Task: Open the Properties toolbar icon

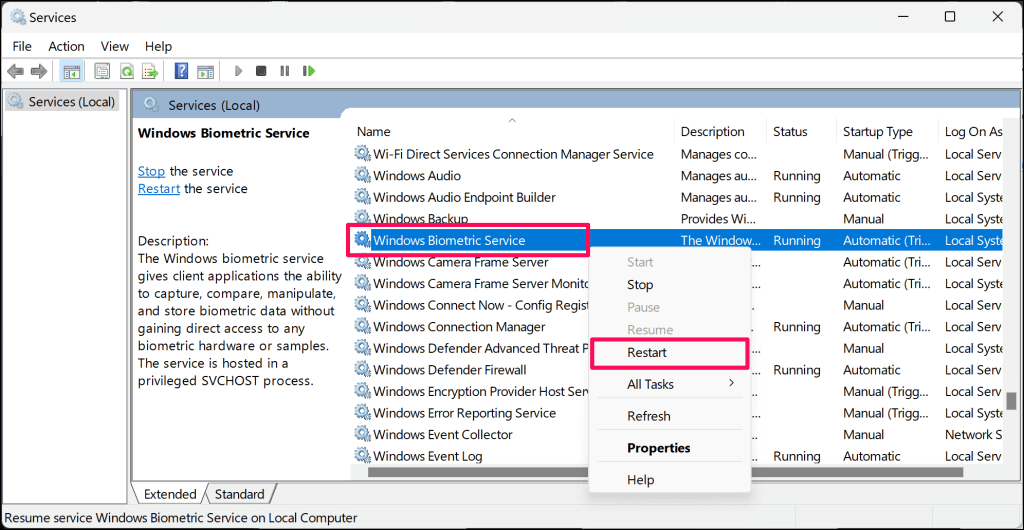Action: click(x=102, y=71)
